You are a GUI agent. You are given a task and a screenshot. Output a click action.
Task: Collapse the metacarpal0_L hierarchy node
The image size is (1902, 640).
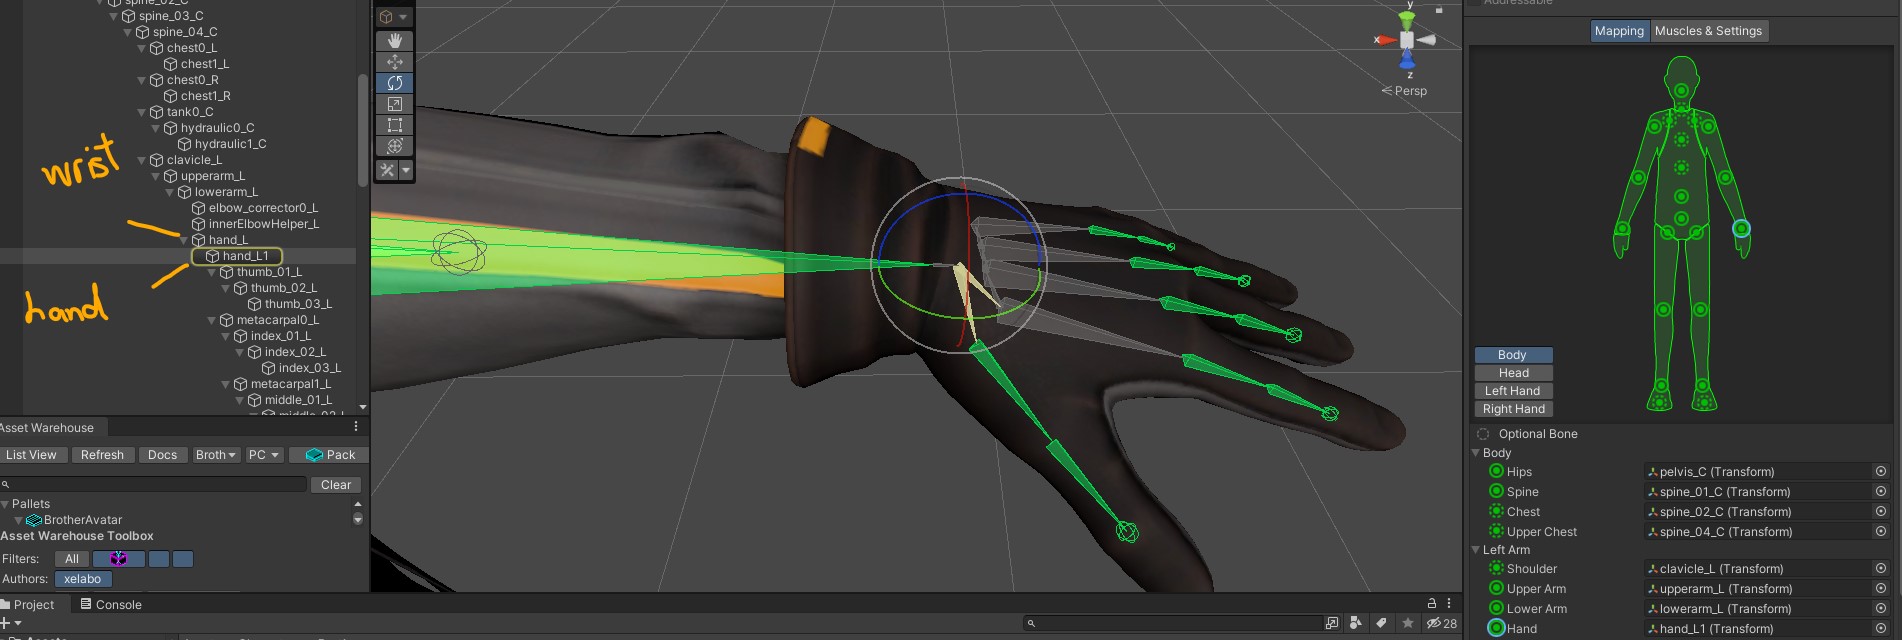tap(211, 320)
